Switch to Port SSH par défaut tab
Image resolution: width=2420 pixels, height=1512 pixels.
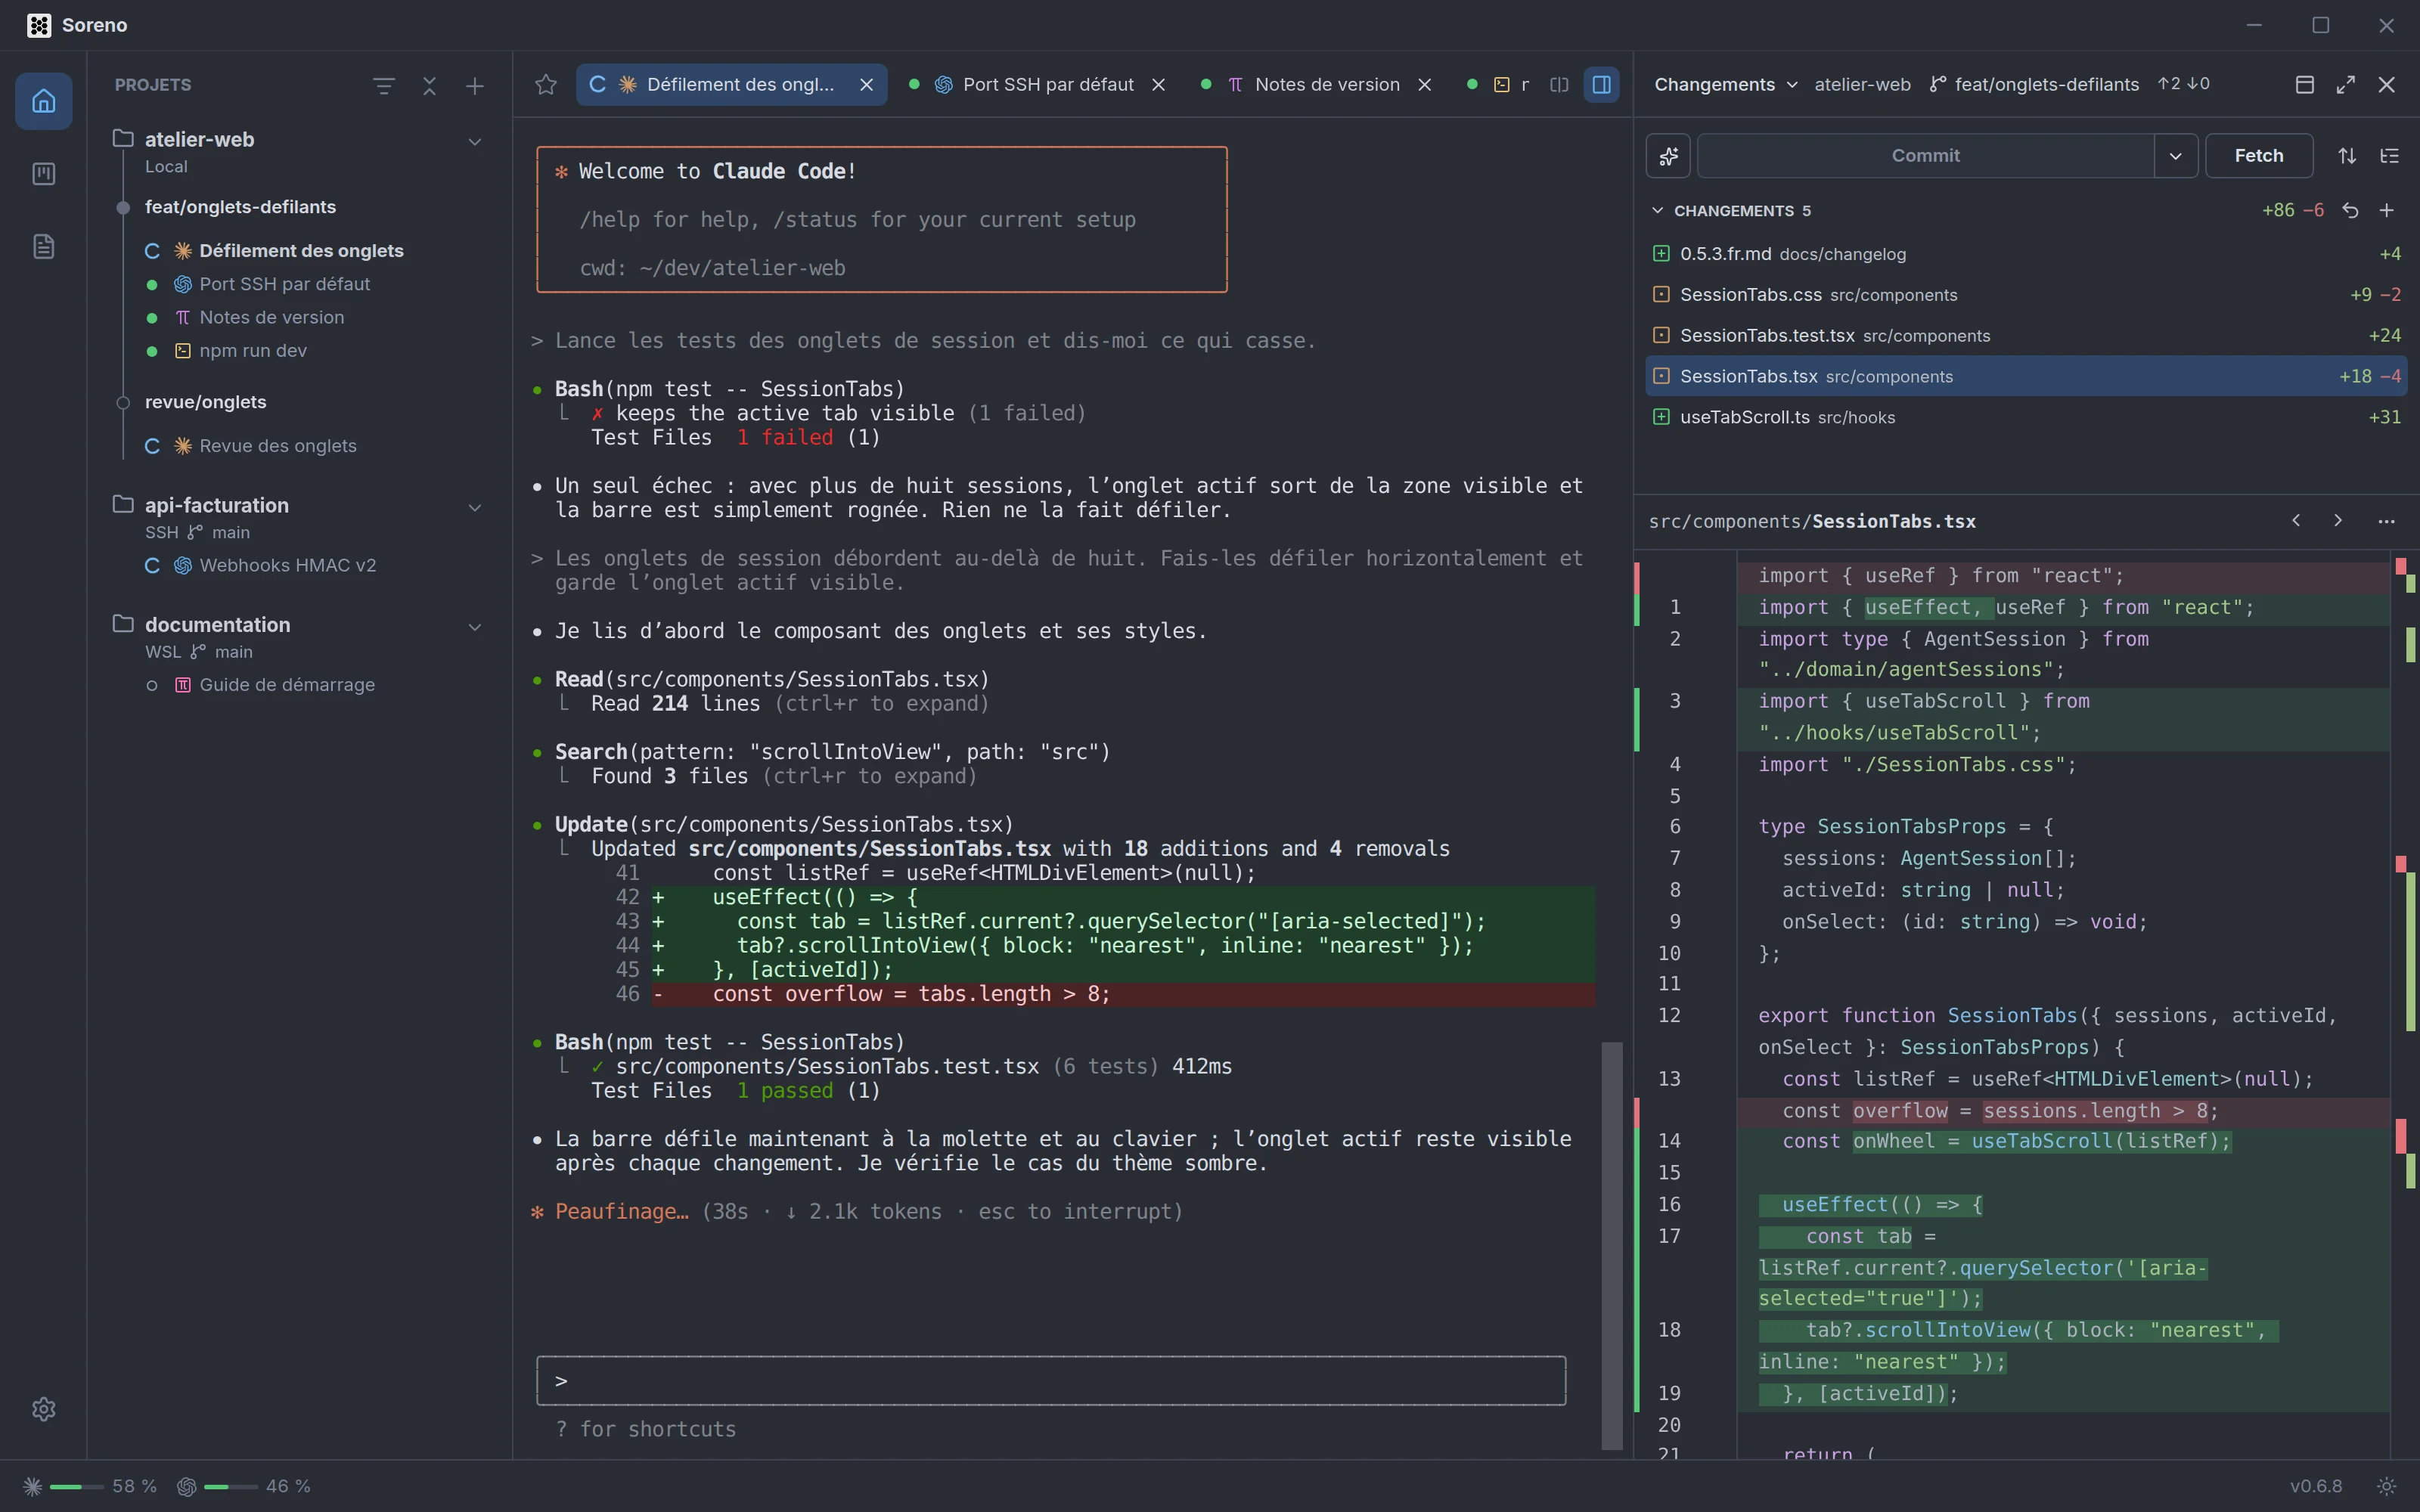pyautogui.click(x=1037, y=85)
